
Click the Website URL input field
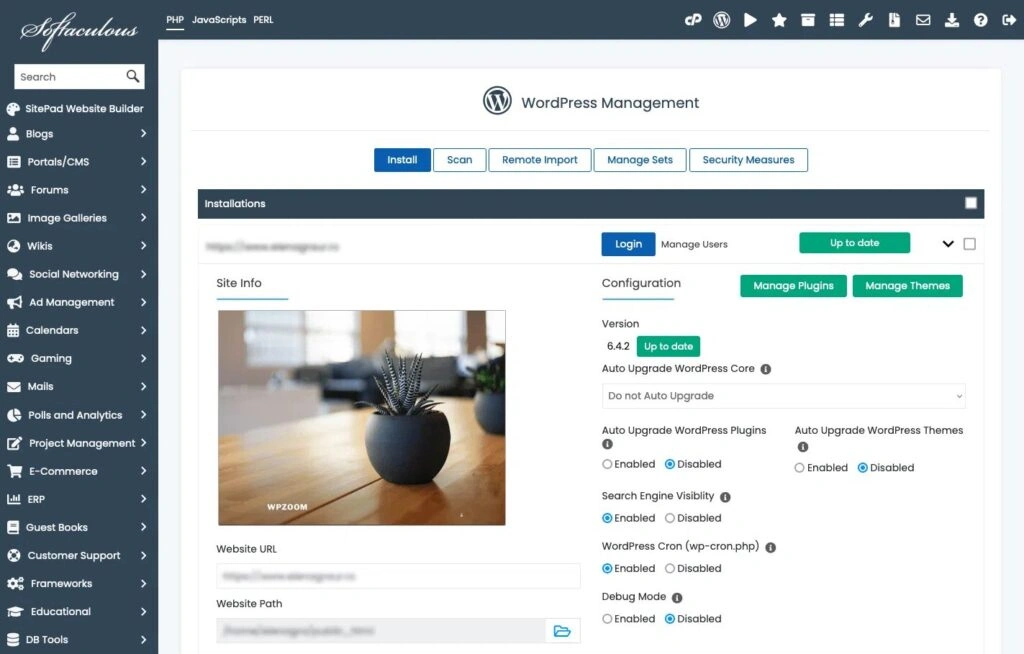point(398,576)
